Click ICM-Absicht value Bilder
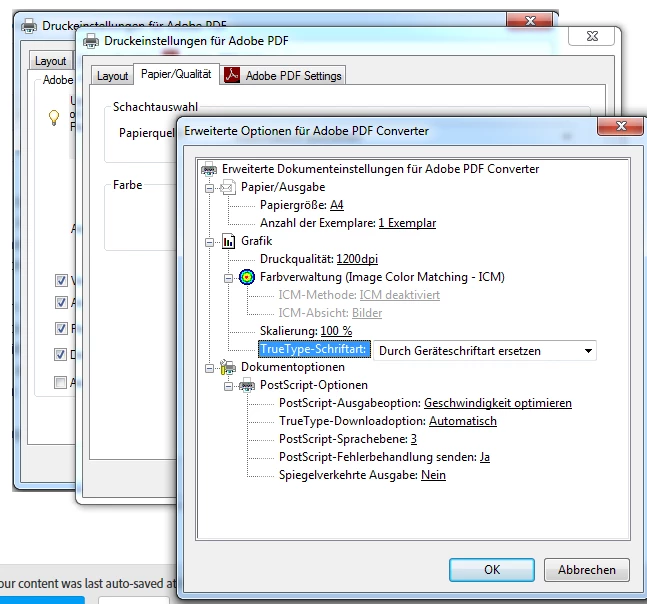The width and height of the screenshot is (647, 604). (367, 313)
